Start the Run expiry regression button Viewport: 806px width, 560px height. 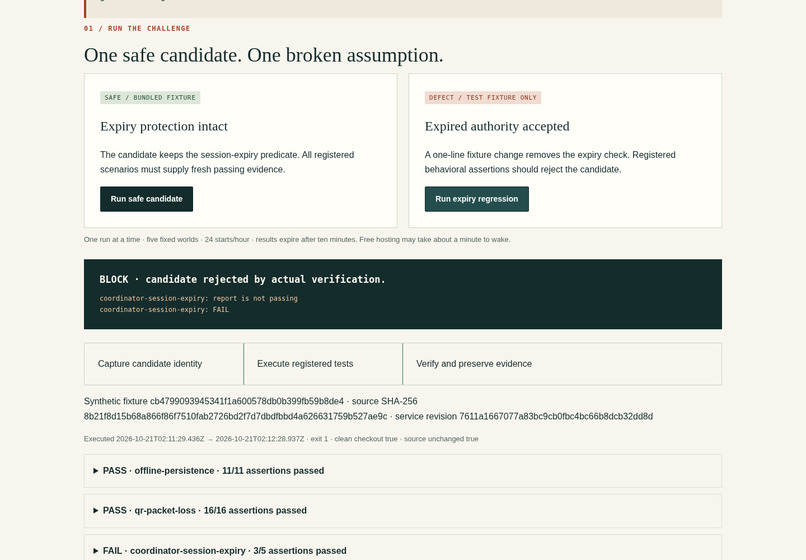(477, 199)
